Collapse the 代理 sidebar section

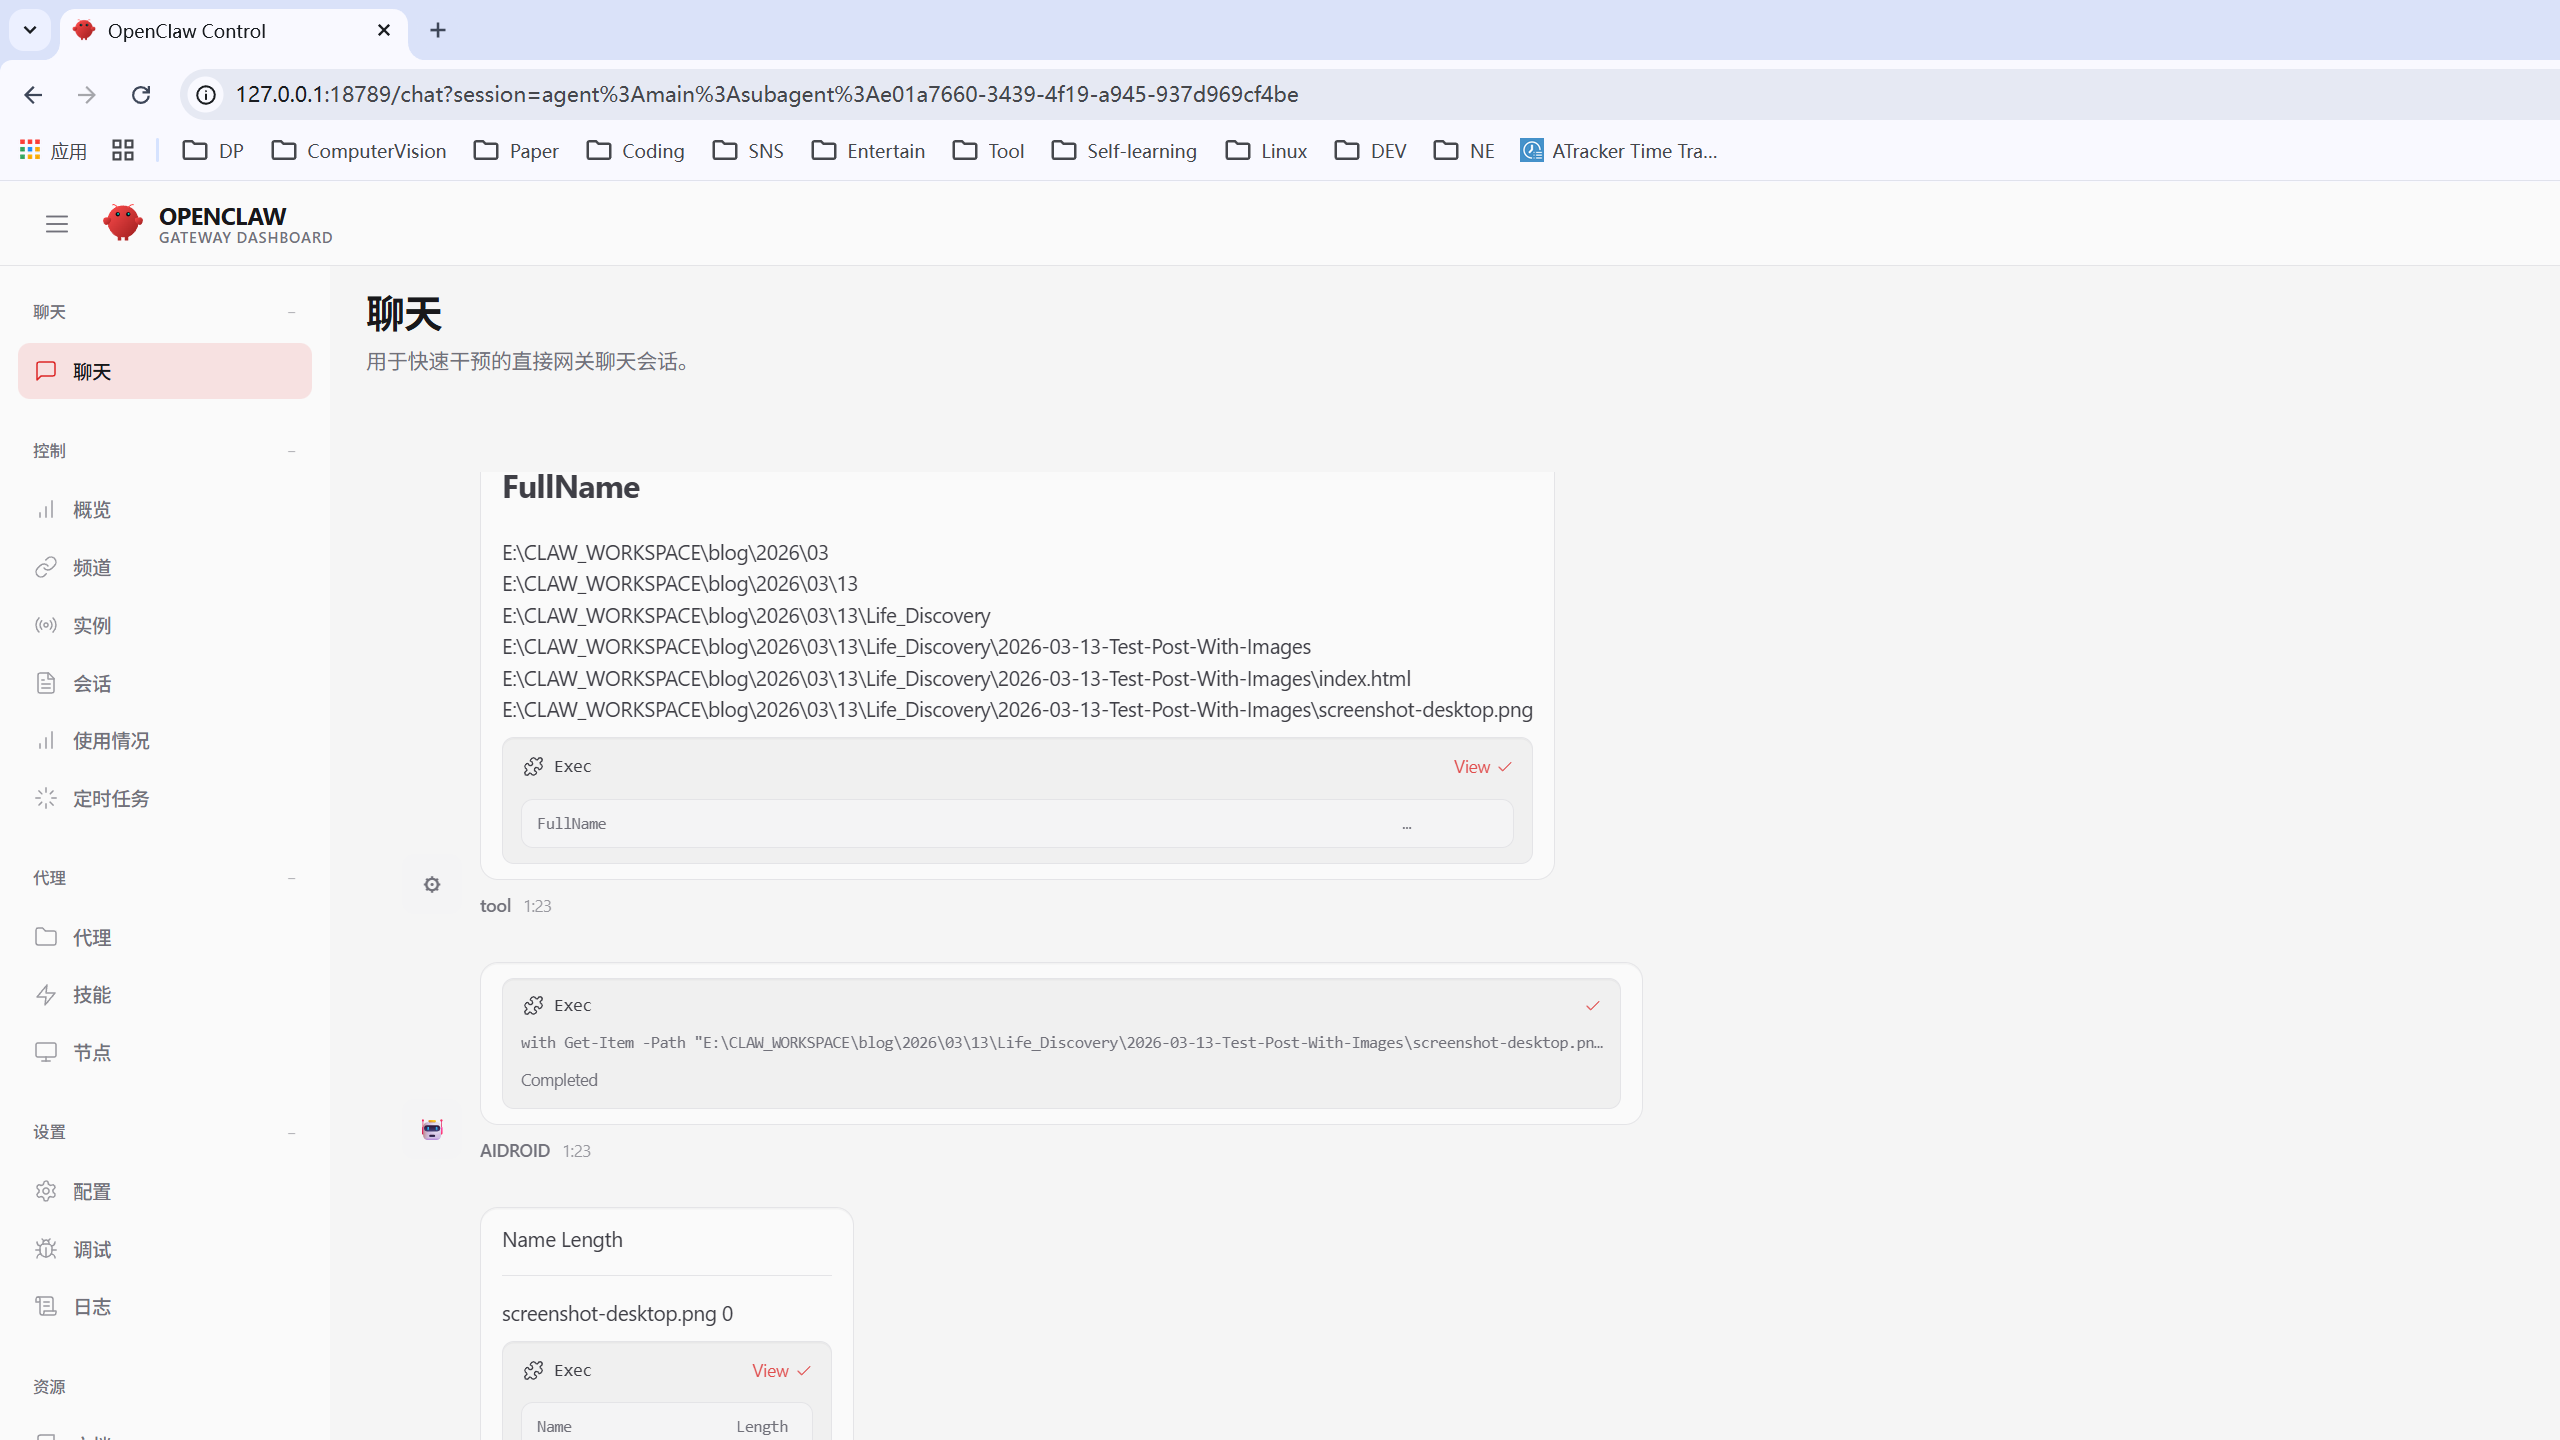point(291,878)
